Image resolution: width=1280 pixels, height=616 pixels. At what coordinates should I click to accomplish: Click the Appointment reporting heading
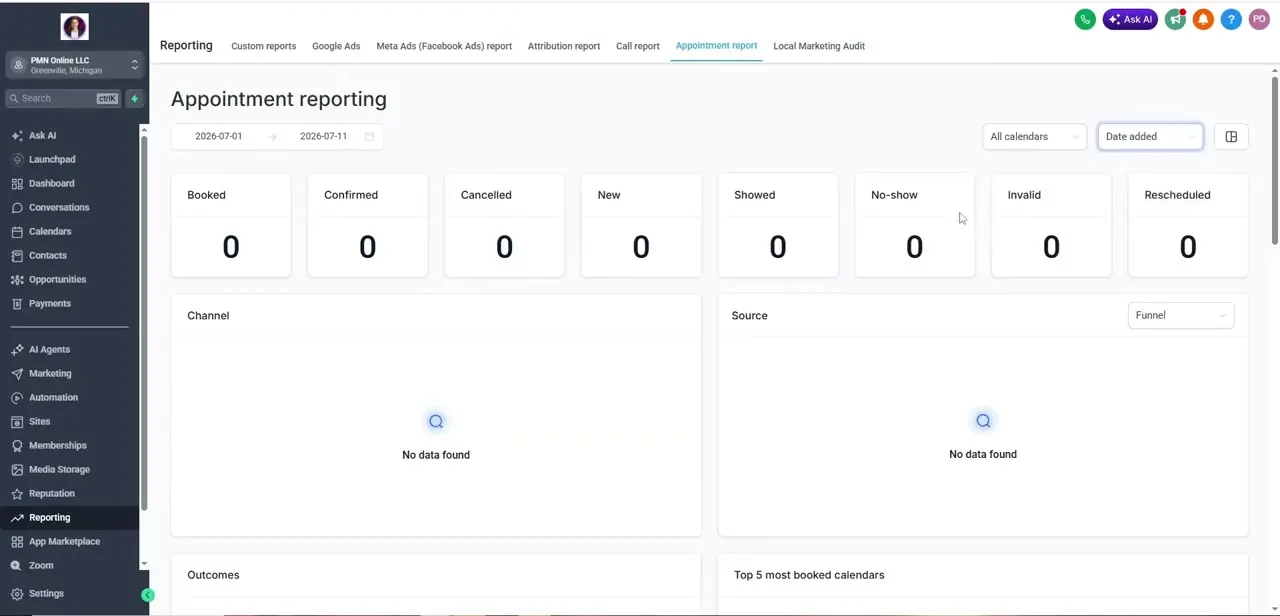click(279, 99)
